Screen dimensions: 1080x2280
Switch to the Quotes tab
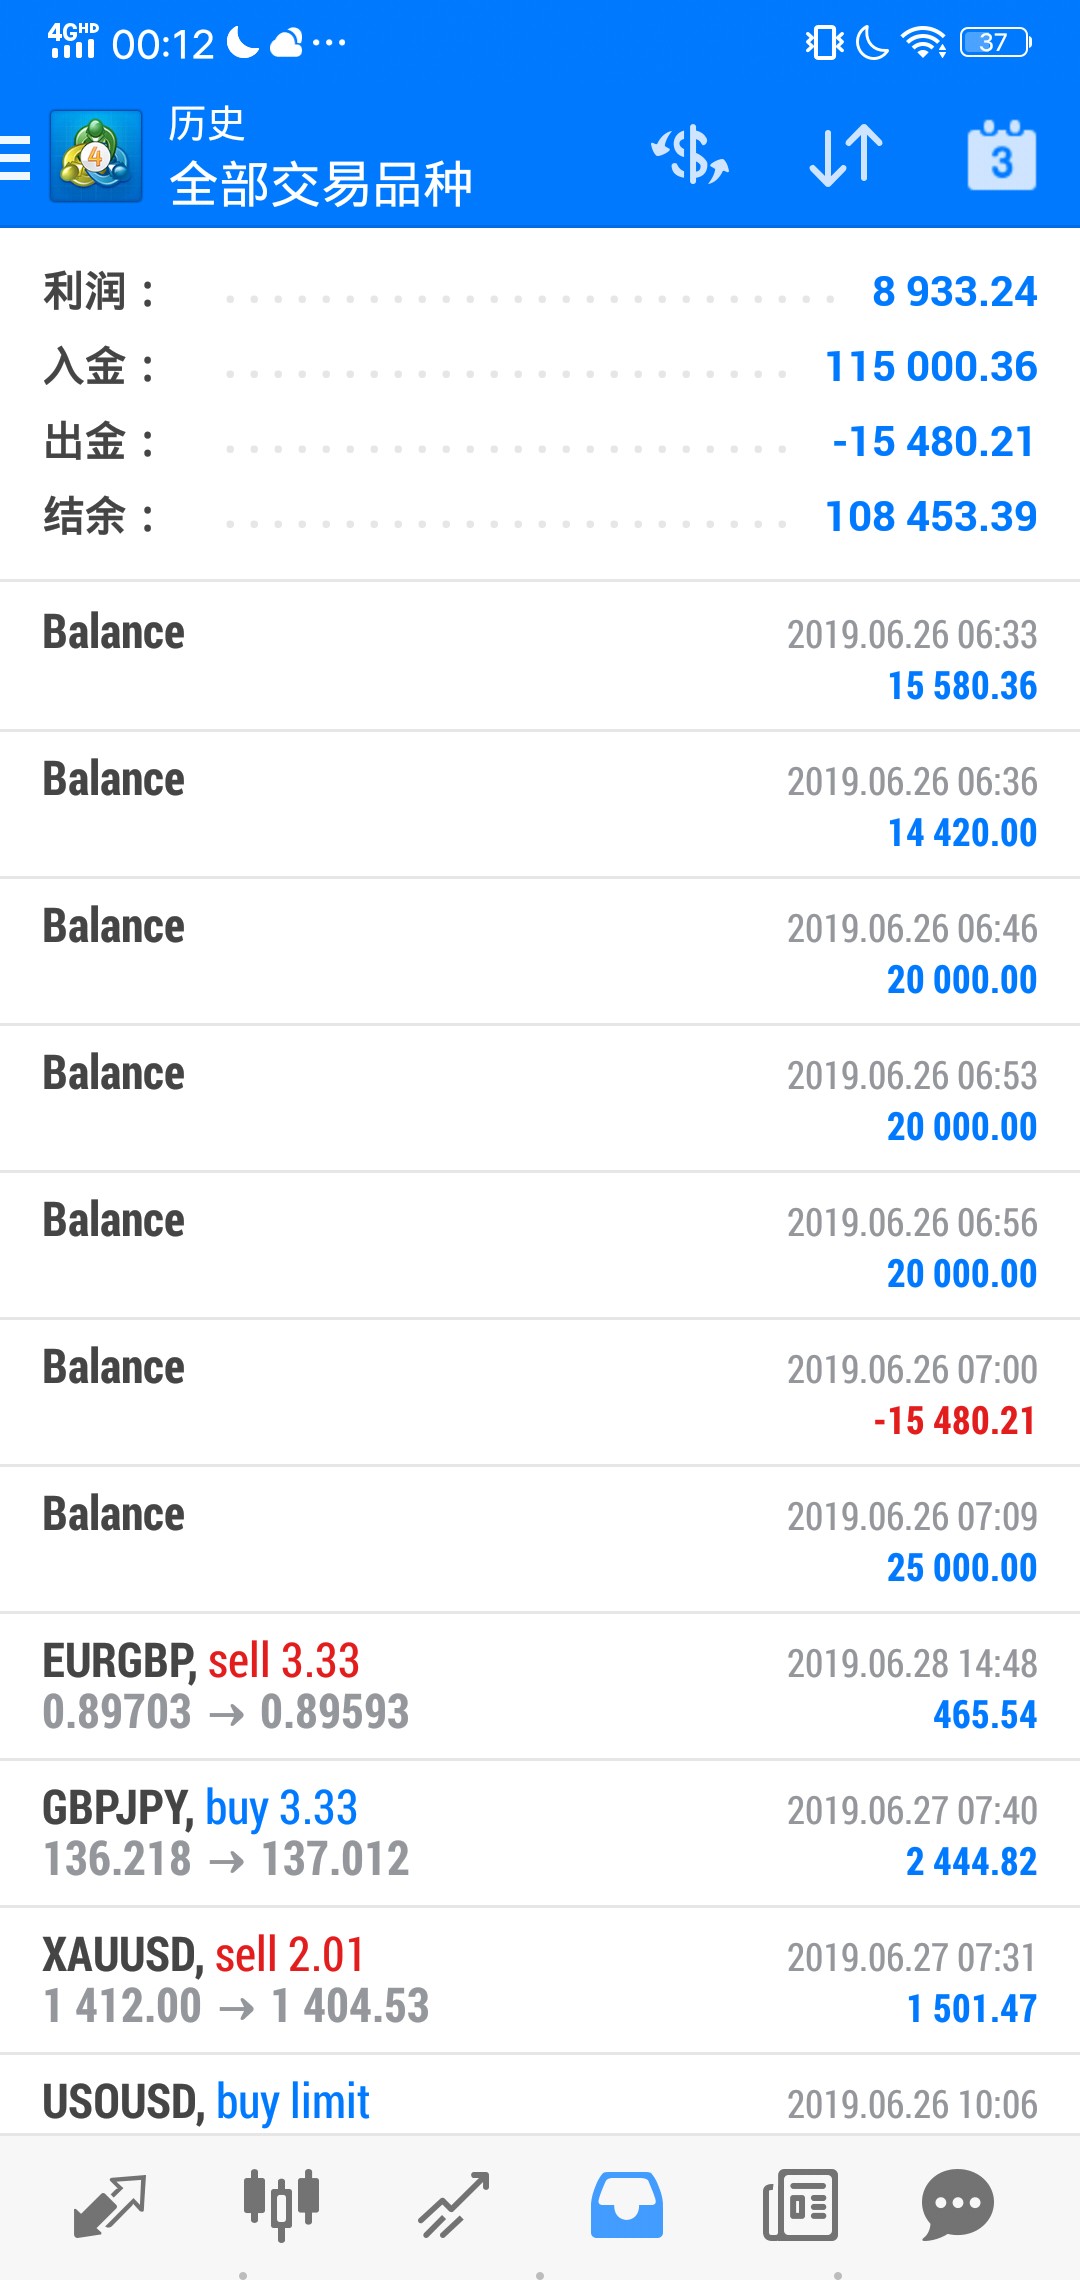pos(110,2205)
